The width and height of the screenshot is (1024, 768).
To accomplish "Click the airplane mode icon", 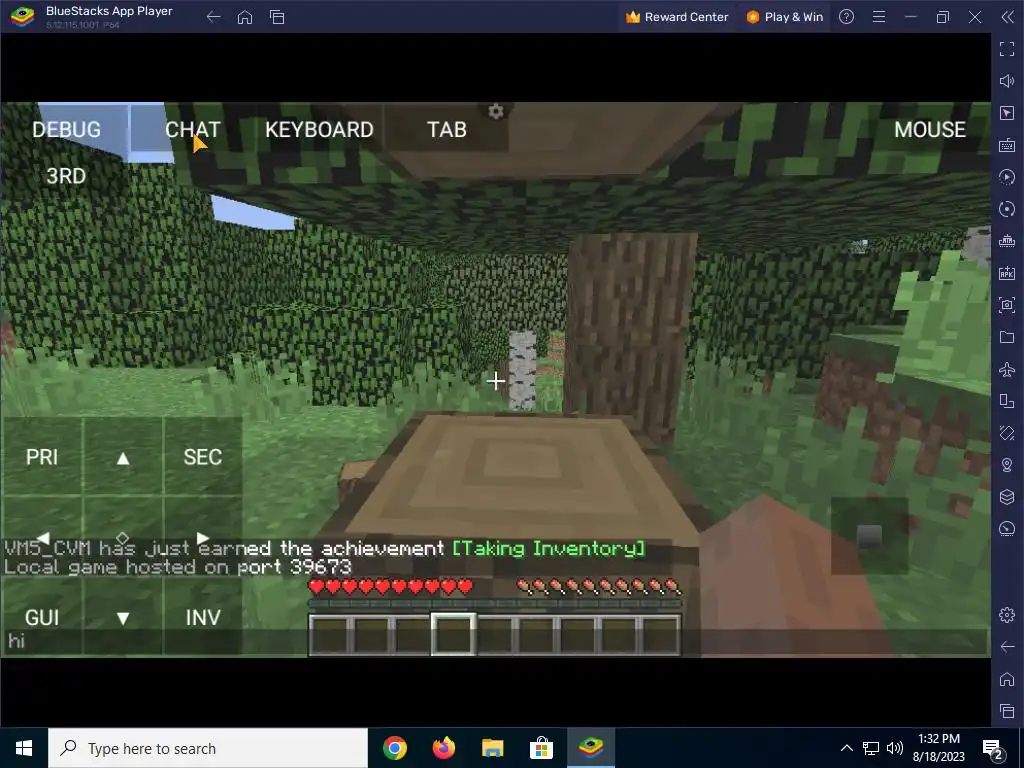I will pyautogui.click(x=1006, y=369).
